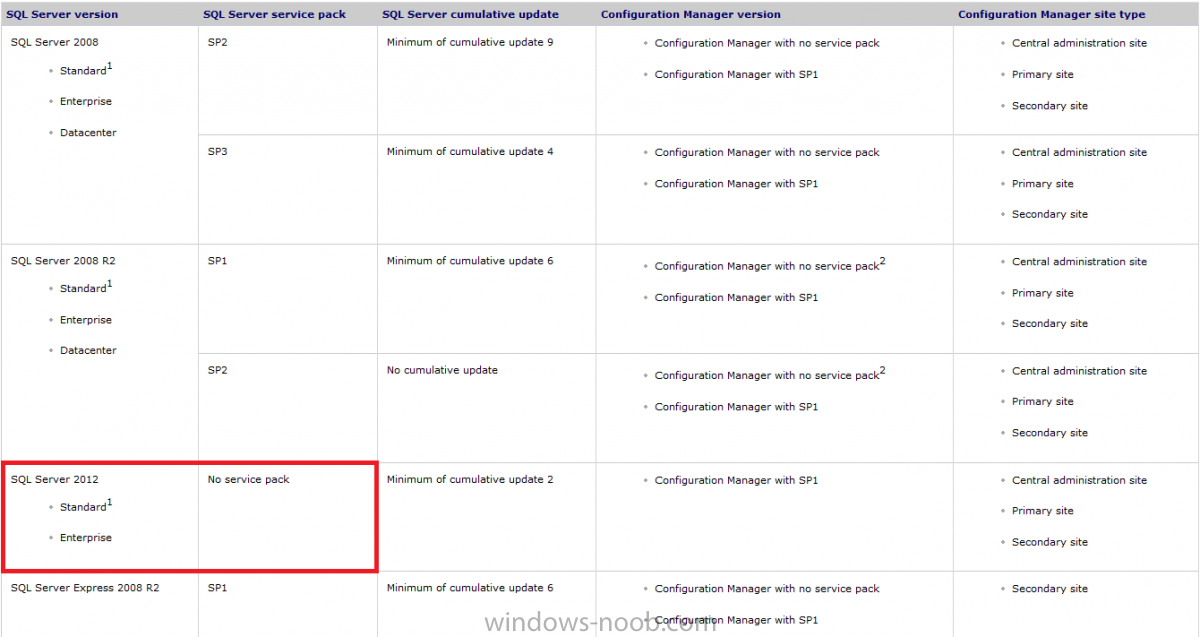Select Configuration Manager with SP1 in update 4 row
The image size is (1200, 637).
tap(736, 184)
